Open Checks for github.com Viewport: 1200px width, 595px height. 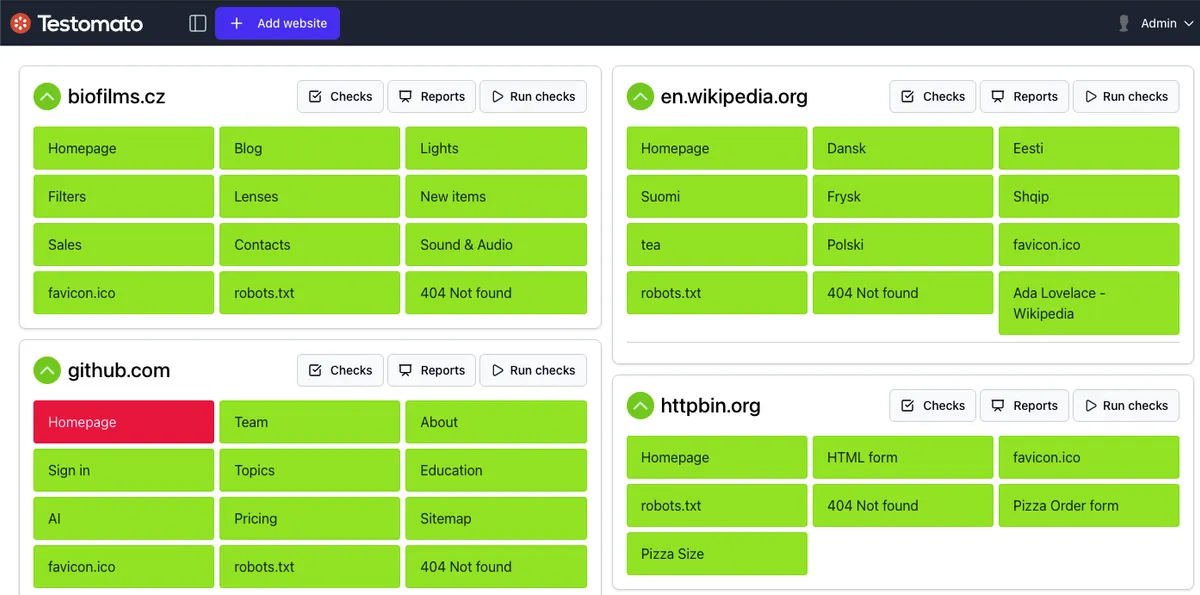pyautogui.click(x=341, y=370)
